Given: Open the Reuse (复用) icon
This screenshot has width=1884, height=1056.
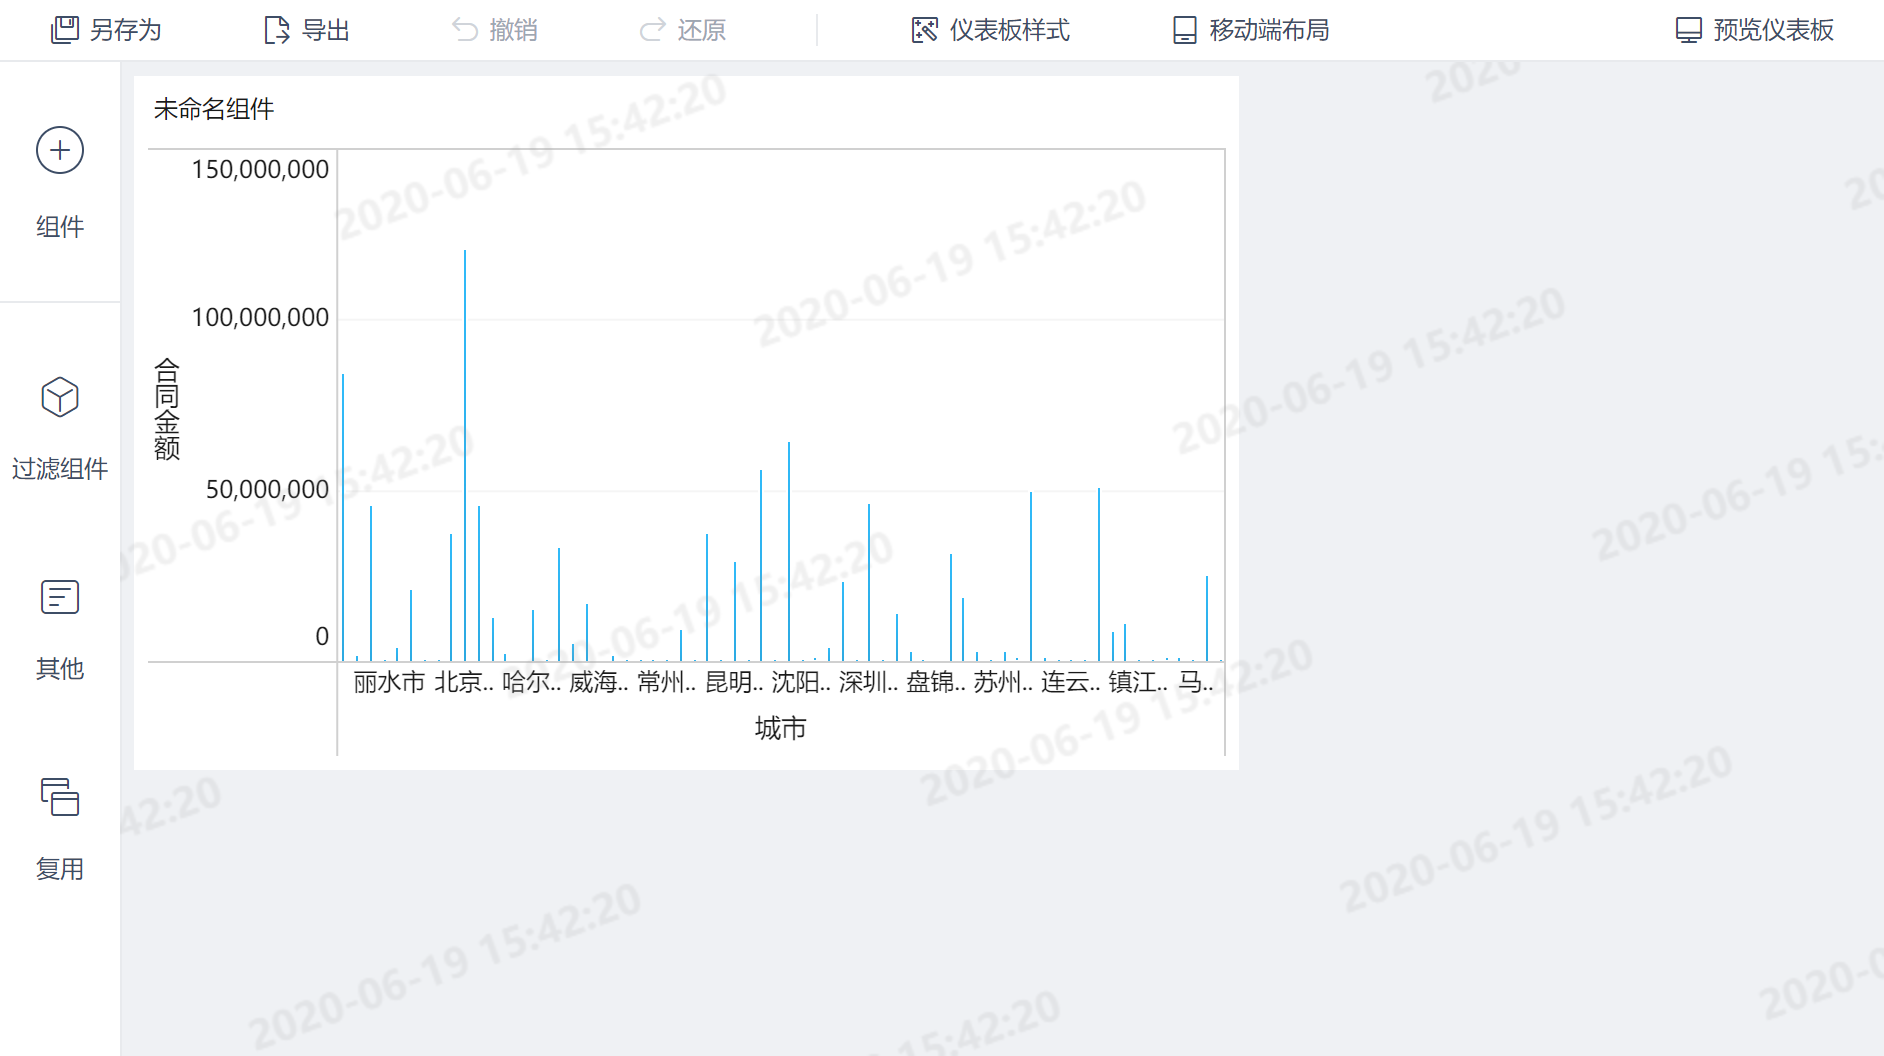Looking at the screenshot, I should (x=60, y=797).
